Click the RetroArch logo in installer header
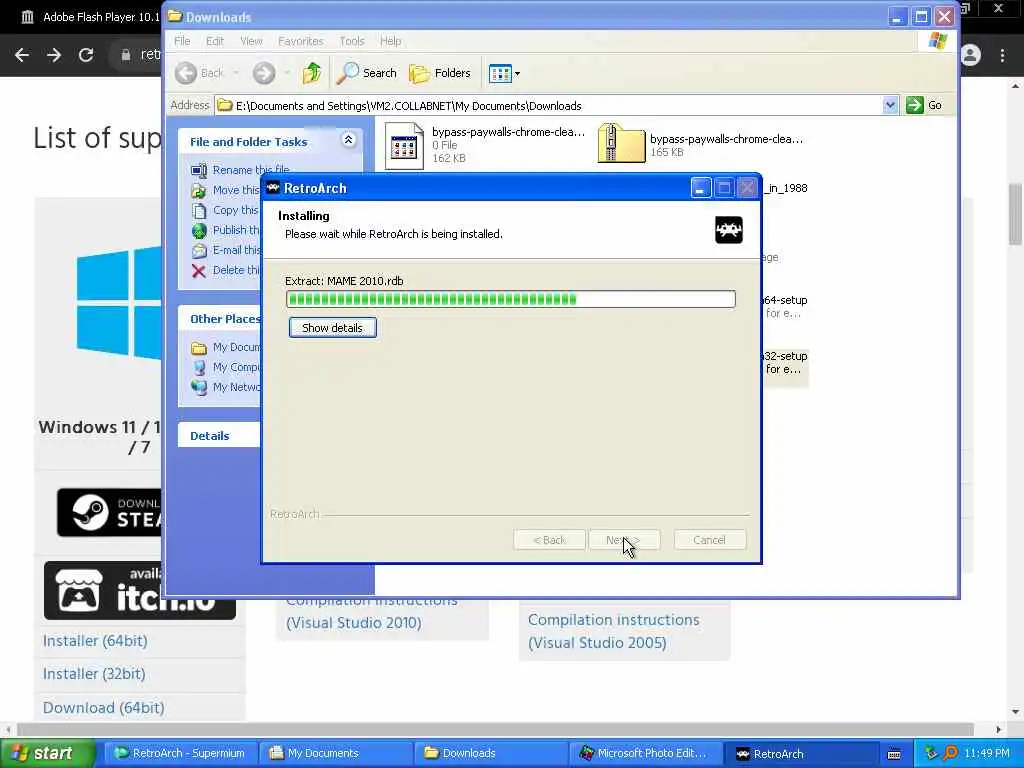This screenshot has height=768, width=1024. pyautogui.click(x=729, y=230)
